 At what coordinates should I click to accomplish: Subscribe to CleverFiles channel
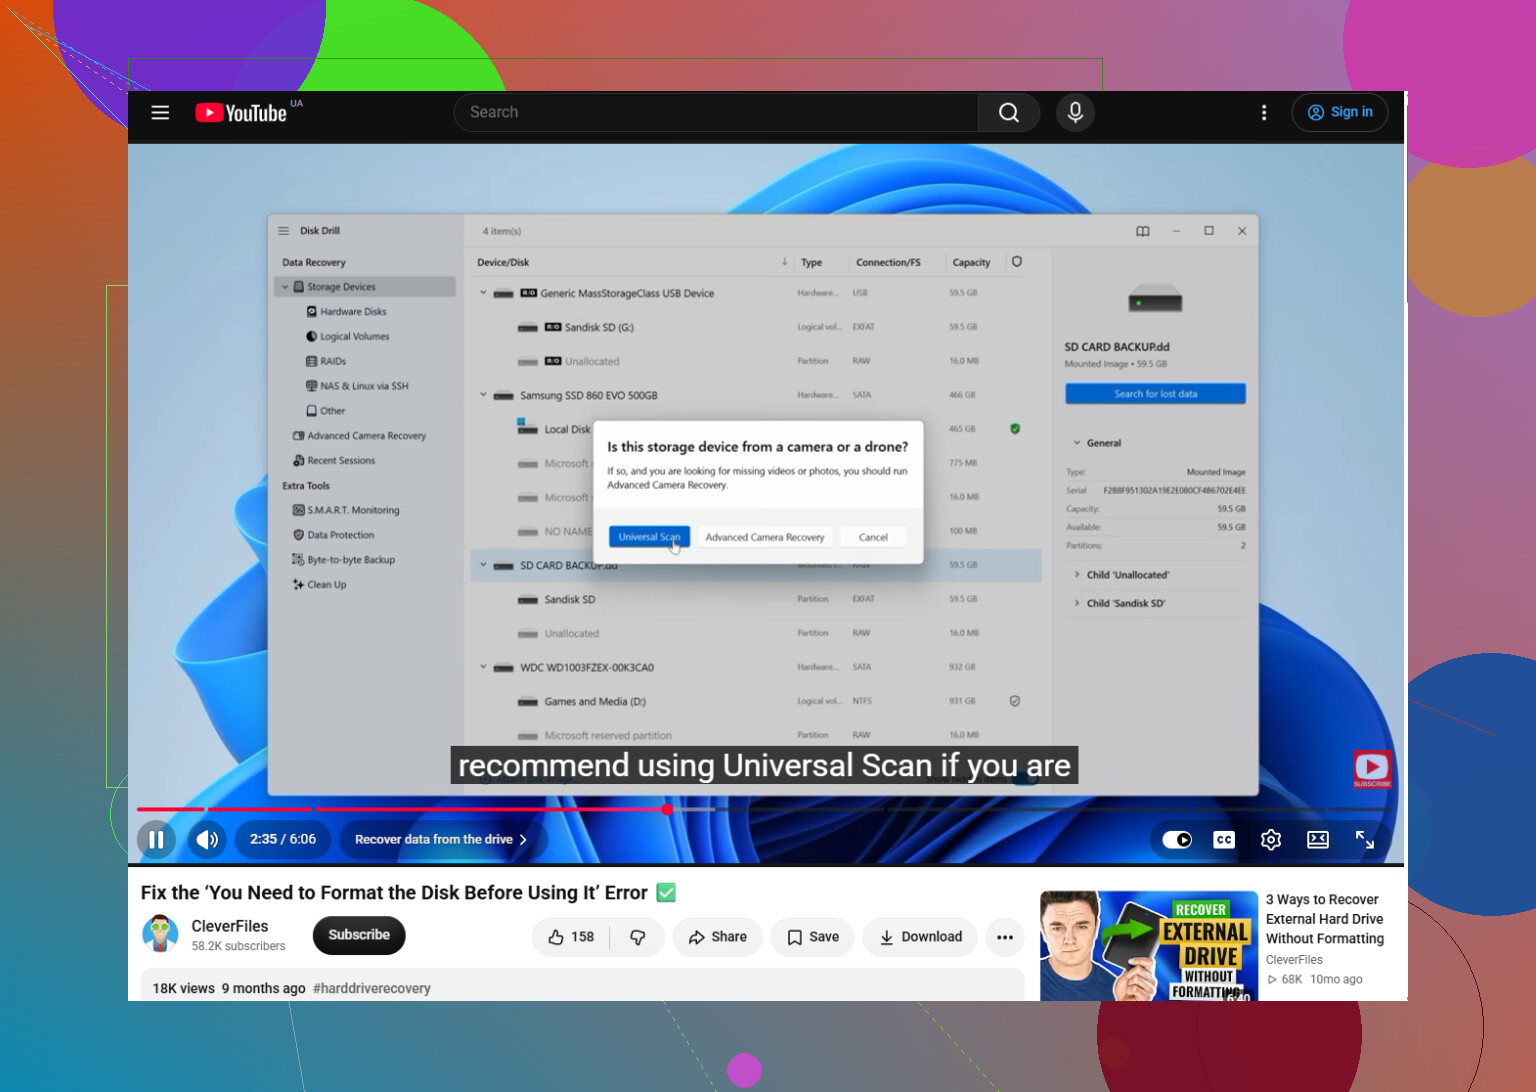point(359,935)
